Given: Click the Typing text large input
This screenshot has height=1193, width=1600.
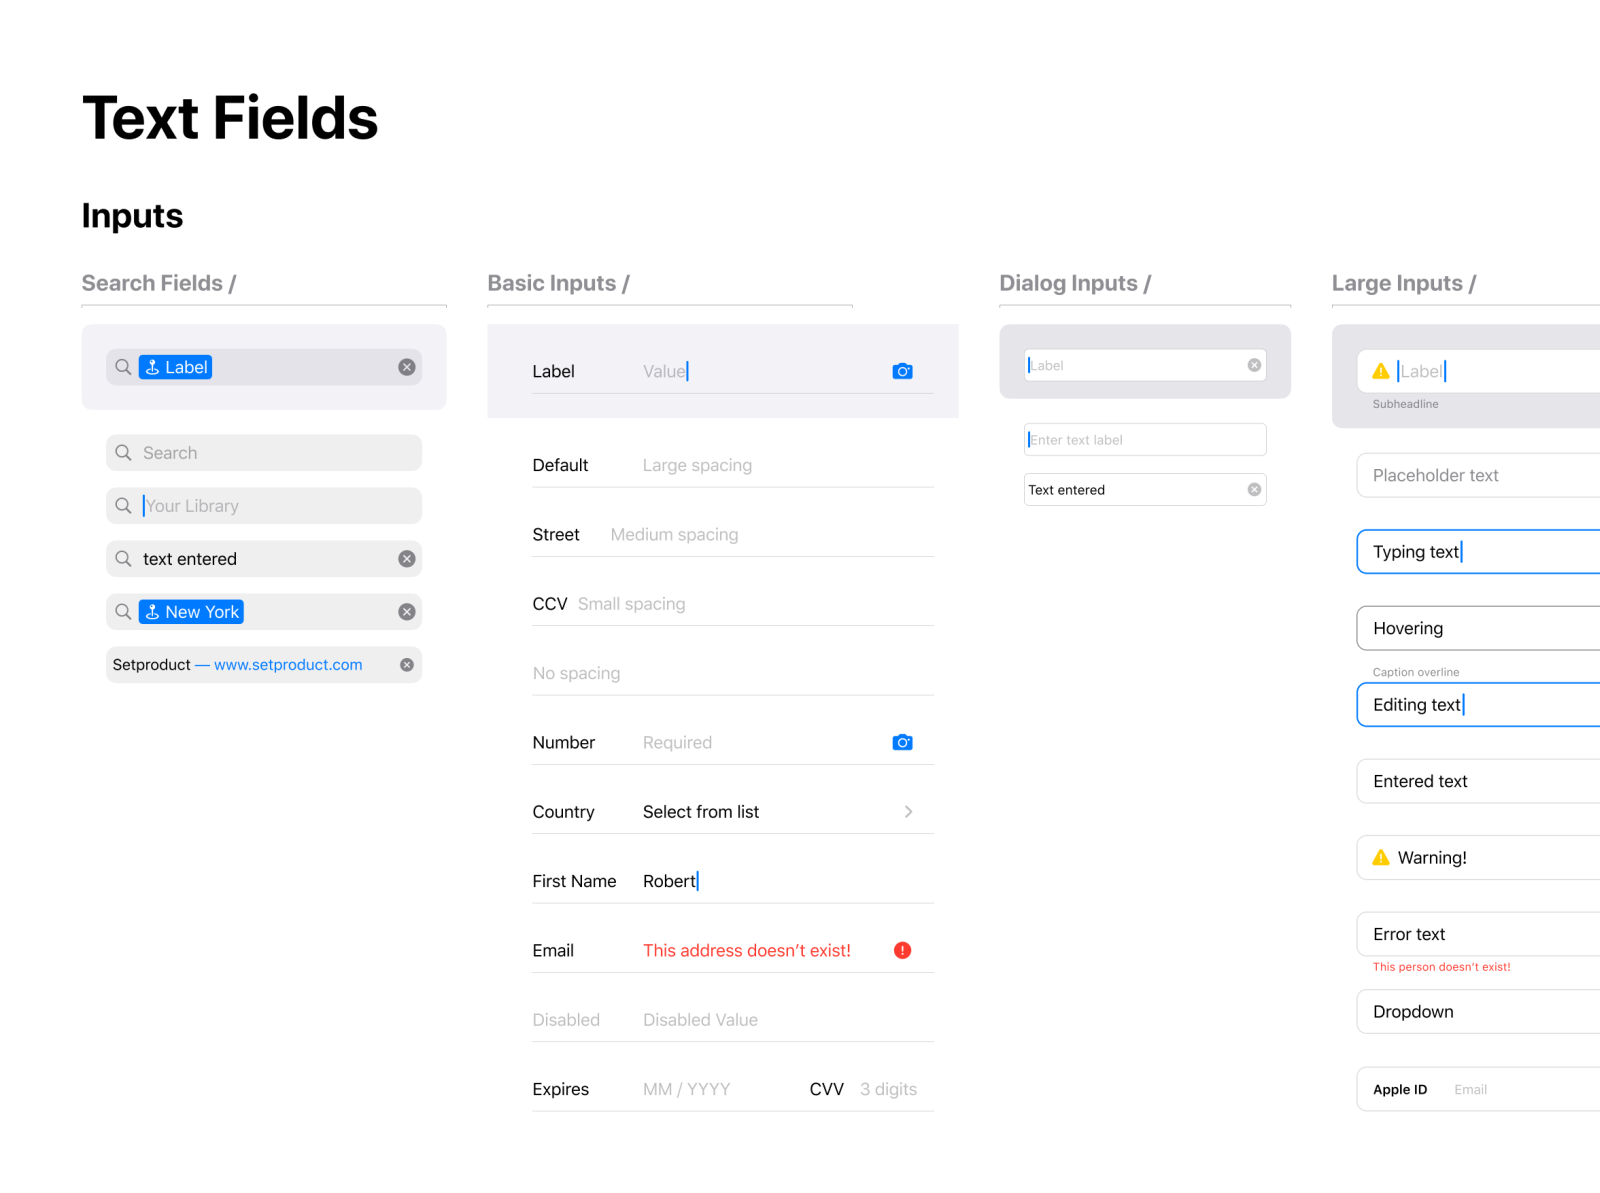Looking at the screenshot, I should click(x=1478, y=552).
